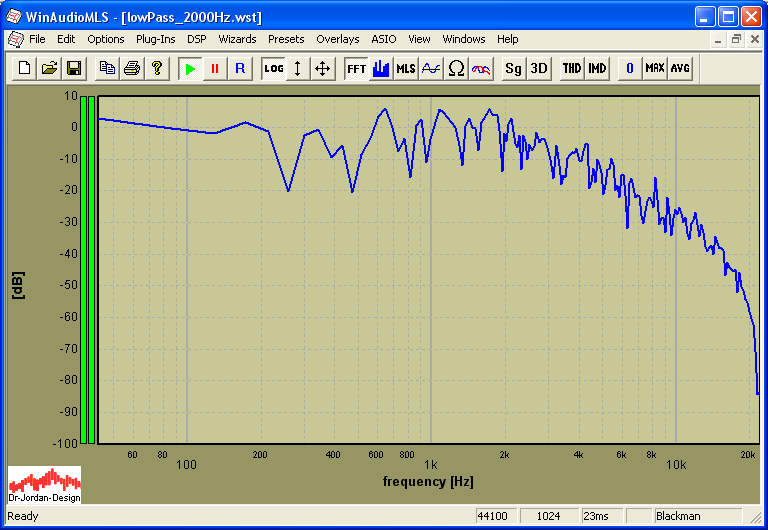Start measurement with the green play button
The height and width of the screenshot is (530, 768).
click(x=190, y=68)
